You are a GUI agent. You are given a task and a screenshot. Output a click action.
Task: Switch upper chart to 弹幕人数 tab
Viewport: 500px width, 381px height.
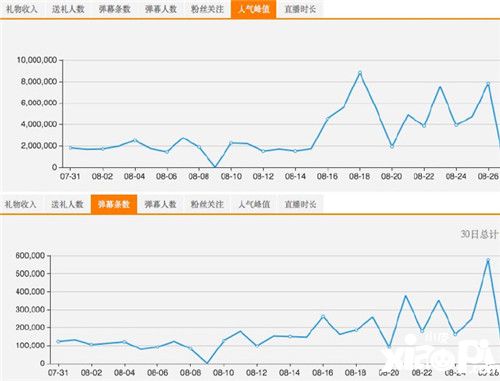point(161,9)
